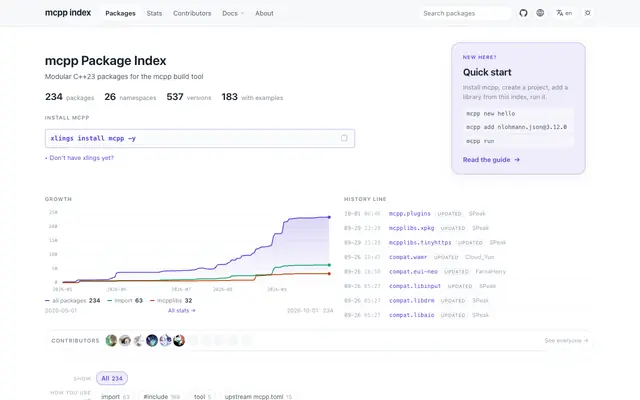Toggle the 'all packages 234' chart legend

pyautogui.click(x=73, y=300)
